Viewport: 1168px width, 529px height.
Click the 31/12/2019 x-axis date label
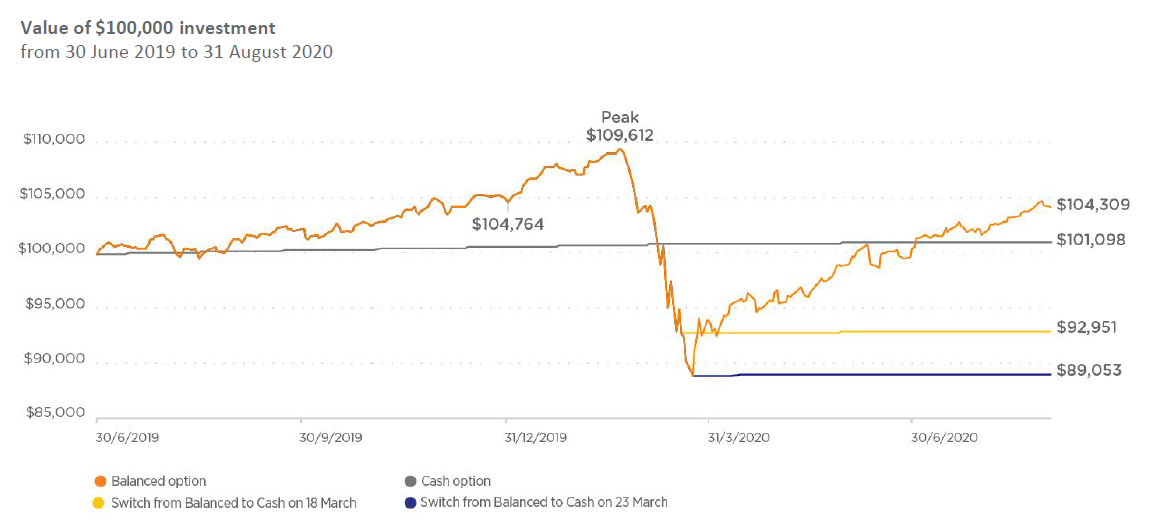pos(536,437)
